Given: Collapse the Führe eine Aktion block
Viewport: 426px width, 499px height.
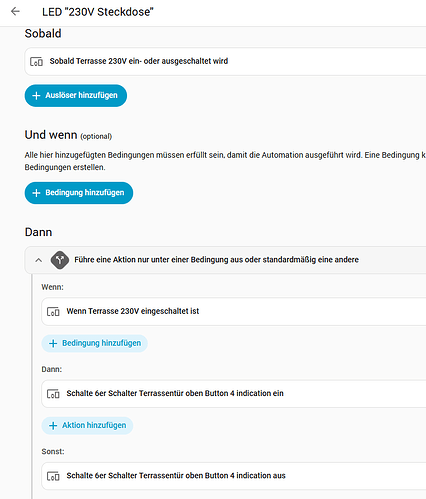Looking at the screenshot, I should 39,260.
